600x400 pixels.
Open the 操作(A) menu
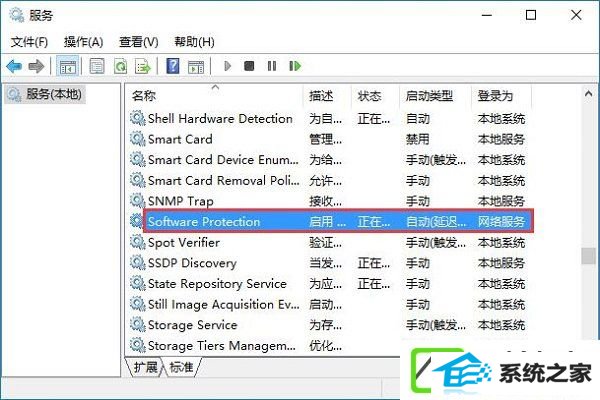[83, 42]
